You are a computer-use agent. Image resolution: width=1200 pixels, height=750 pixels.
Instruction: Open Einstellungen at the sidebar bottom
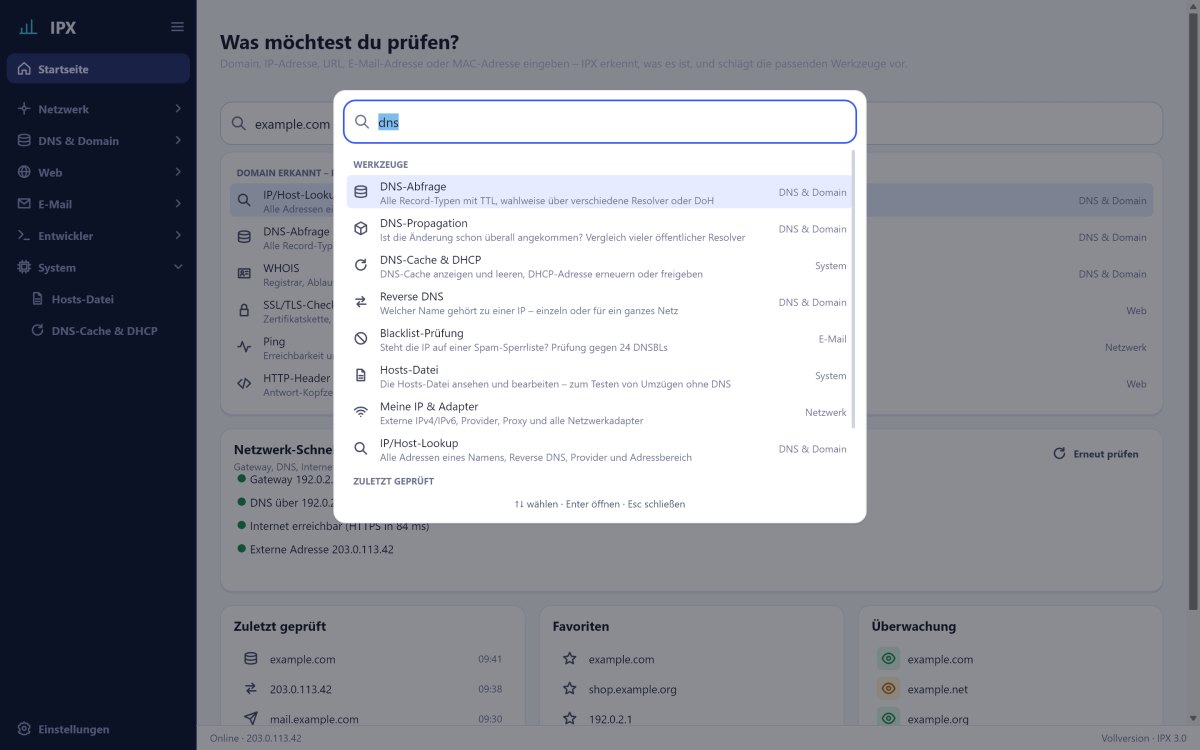click(98, 729)
